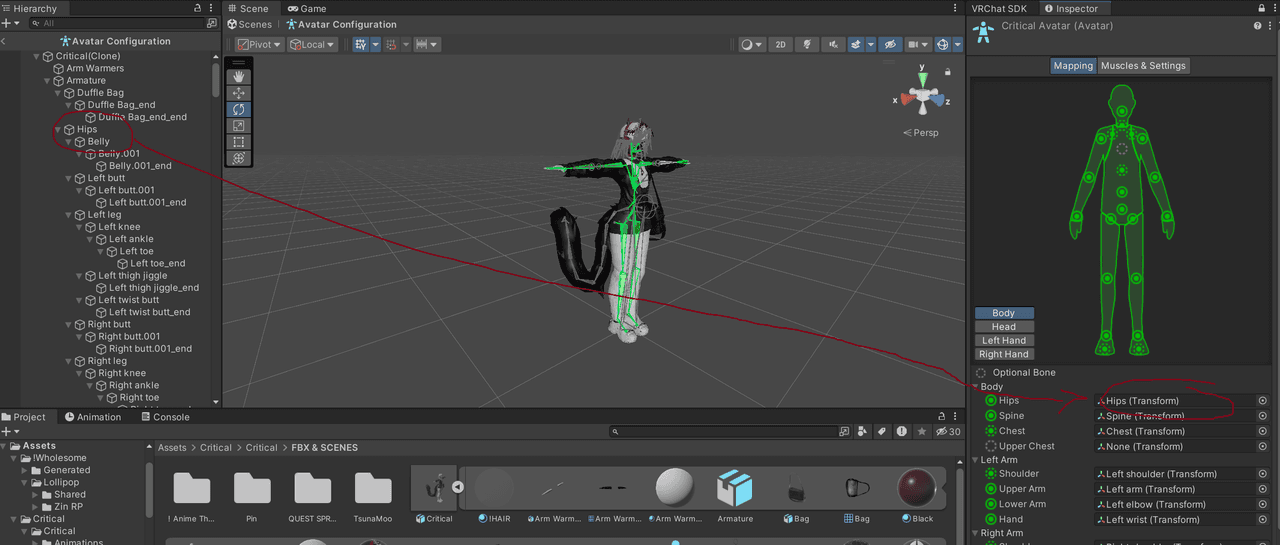Toggle scene lighting
The width and height of the screenshot is (1280, 545).
[806, 44]
